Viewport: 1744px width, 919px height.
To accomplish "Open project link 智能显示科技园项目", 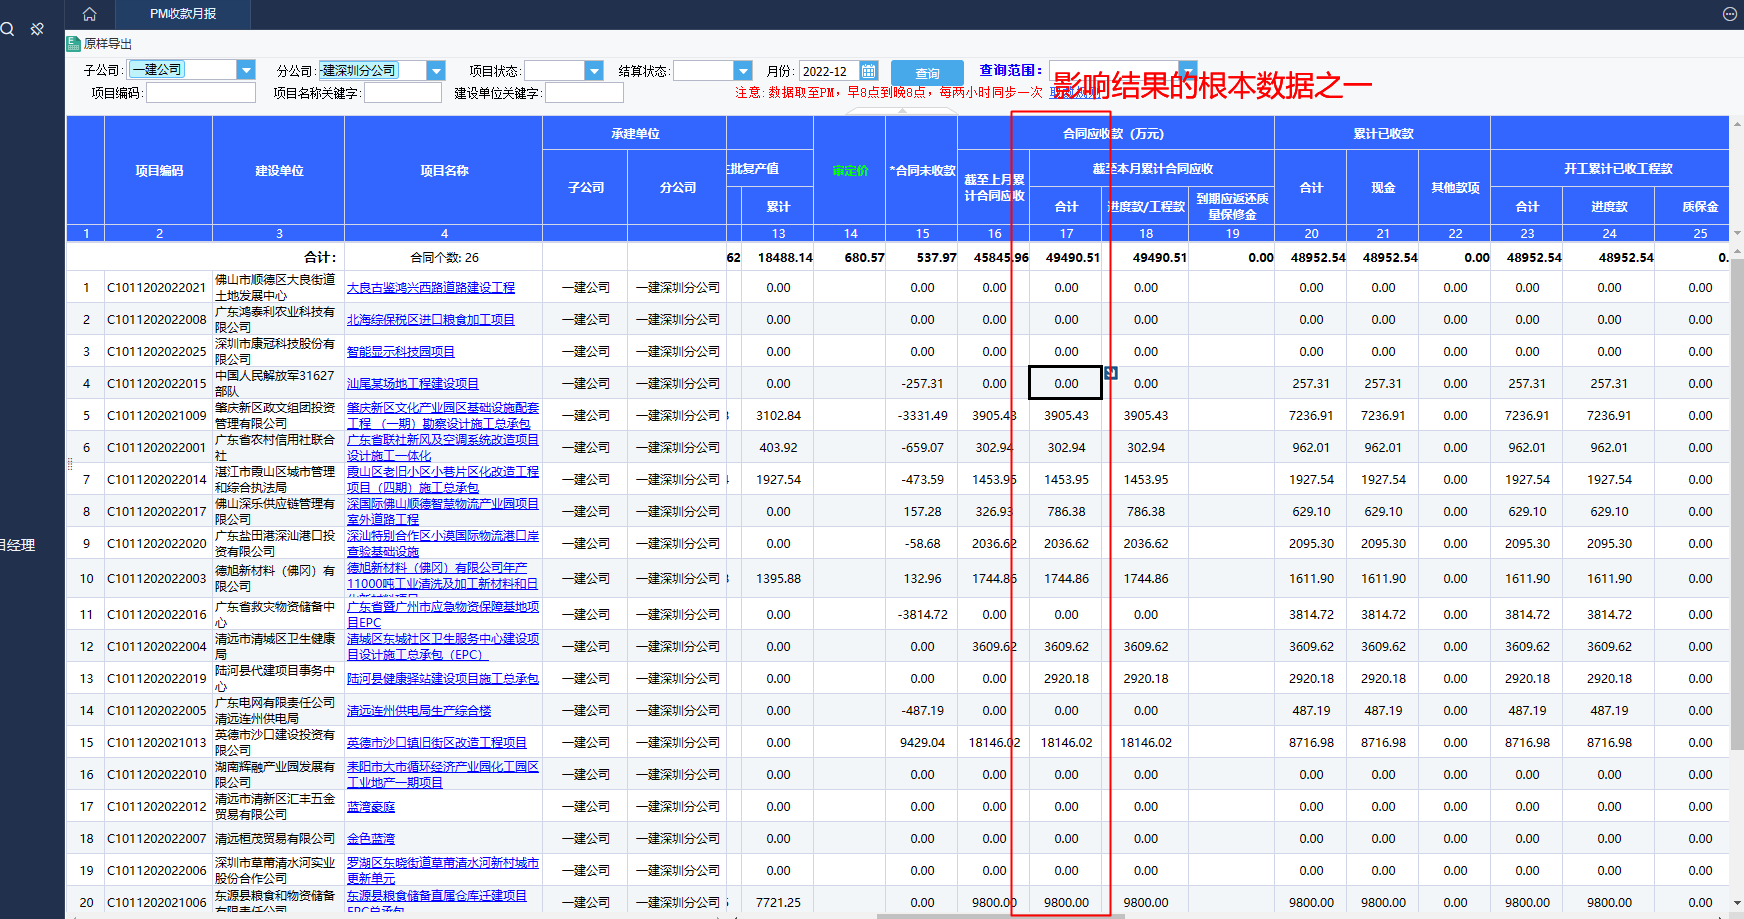I will 401,351.
